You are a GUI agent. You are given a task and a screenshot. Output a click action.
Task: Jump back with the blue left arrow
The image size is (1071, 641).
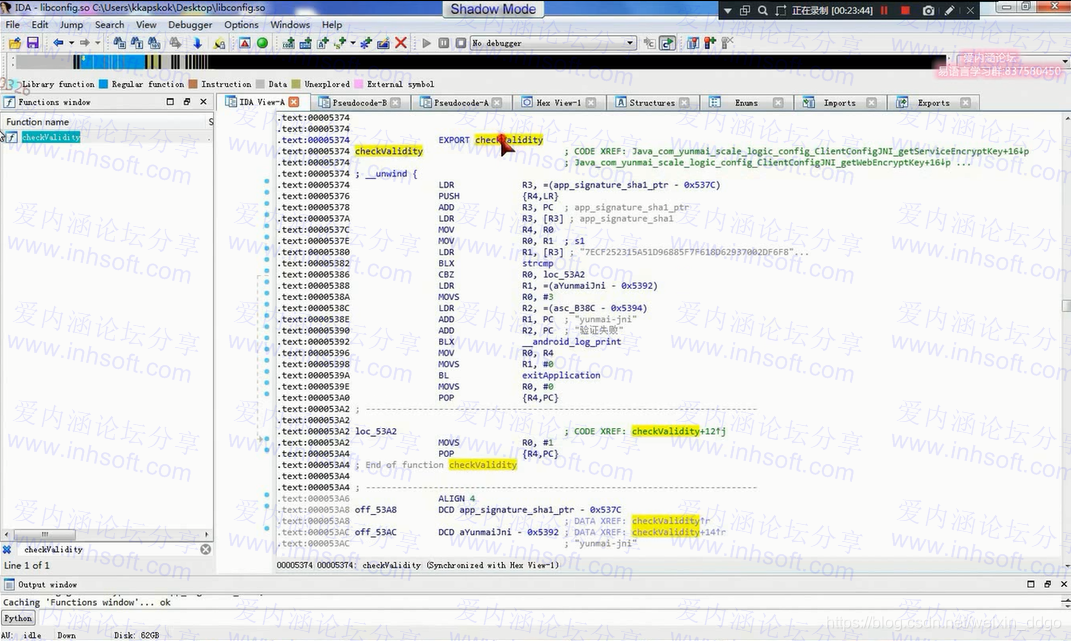click(x=58, y=43)
